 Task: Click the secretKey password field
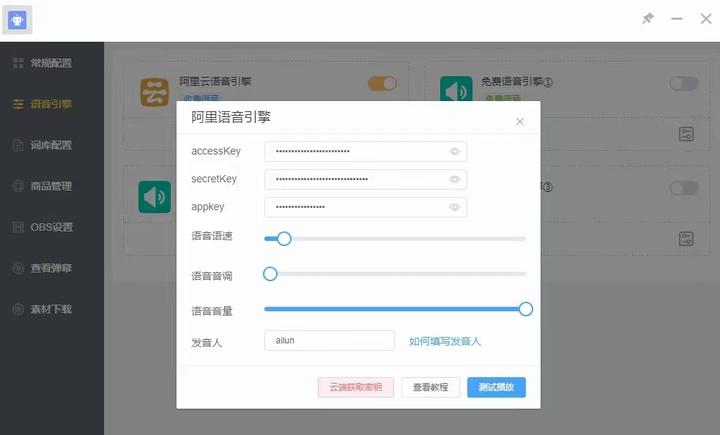pyautogui.click(x=366, y=179)
